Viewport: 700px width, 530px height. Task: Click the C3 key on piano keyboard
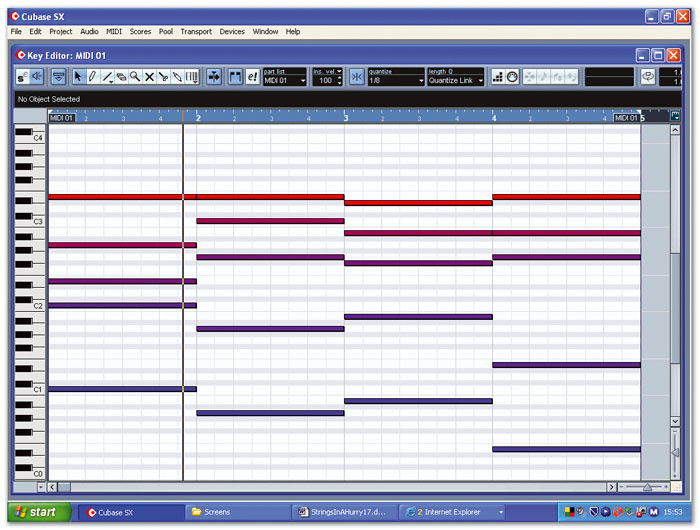30,221
